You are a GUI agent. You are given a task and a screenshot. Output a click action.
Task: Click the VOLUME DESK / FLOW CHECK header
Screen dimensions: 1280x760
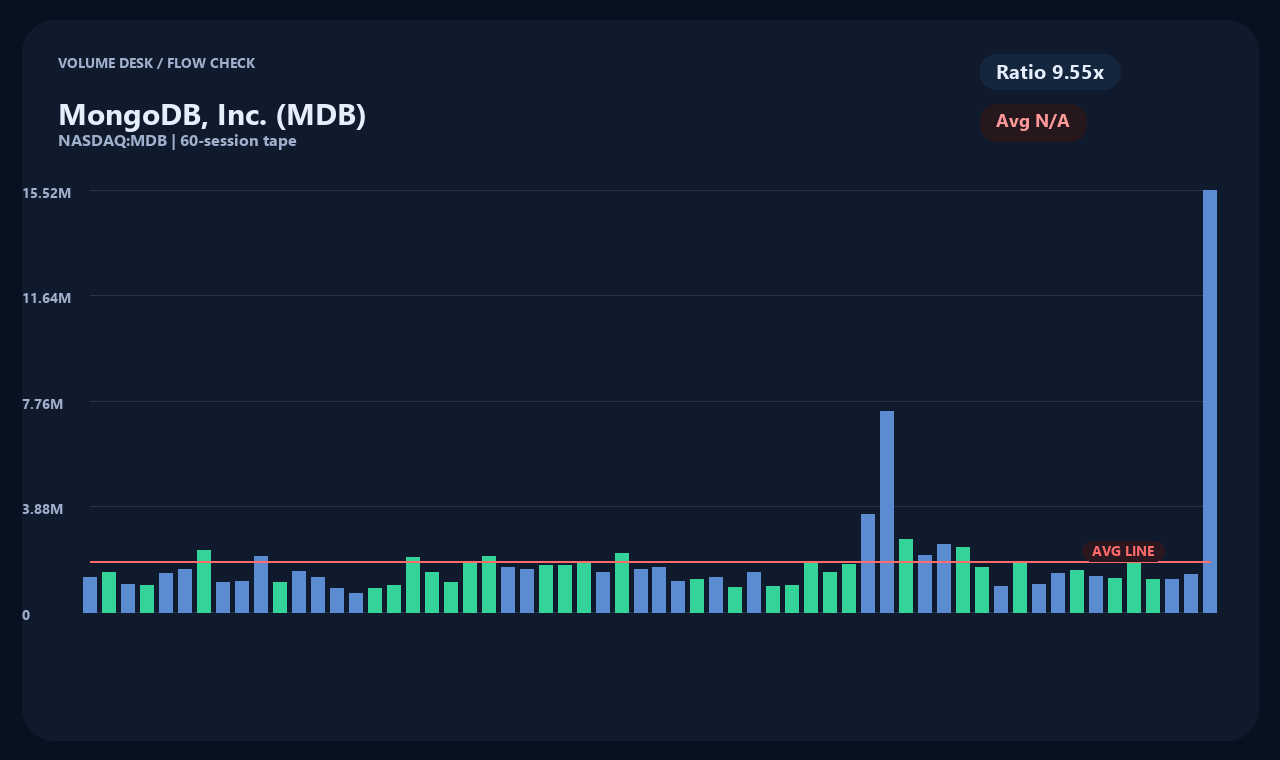pyautogui.click(x=156, y=63)
